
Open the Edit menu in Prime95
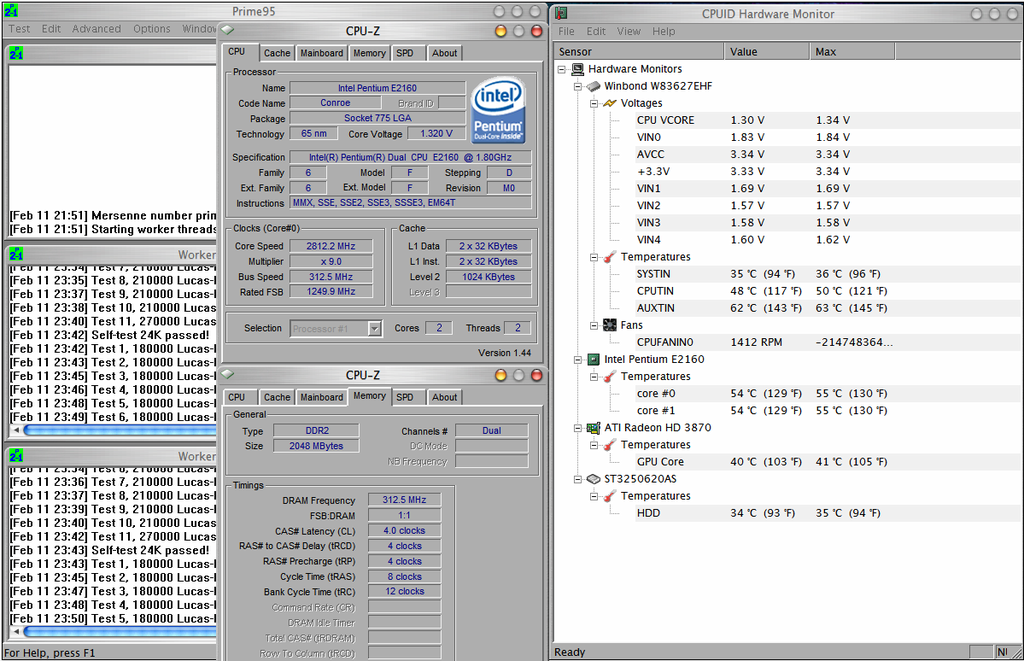pos(51,29)
